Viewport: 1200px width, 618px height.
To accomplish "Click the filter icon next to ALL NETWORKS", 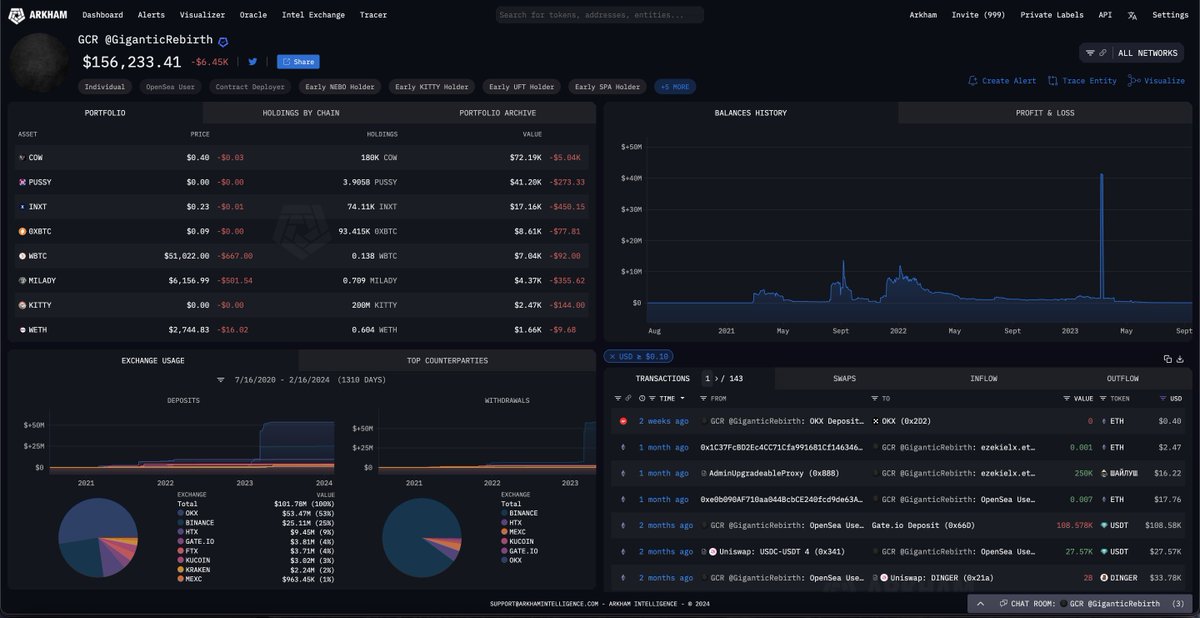I will pos(1089,52).
